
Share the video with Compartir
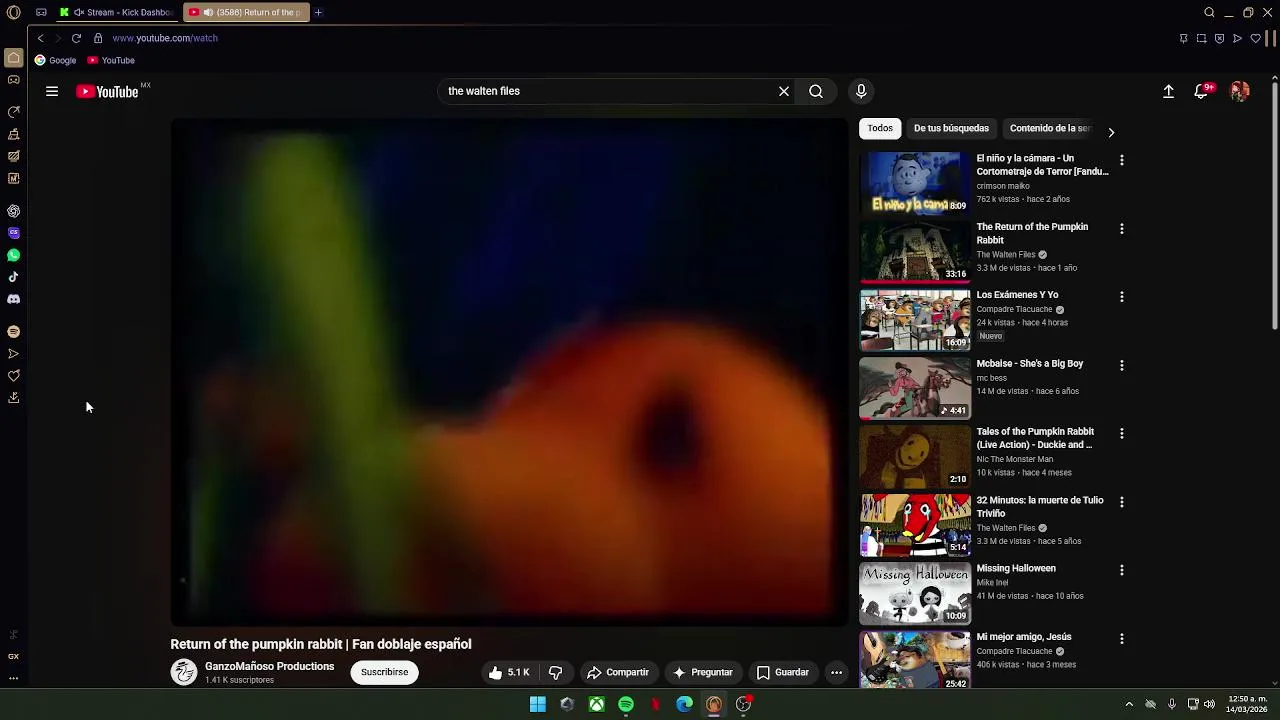tap(618, 673)
